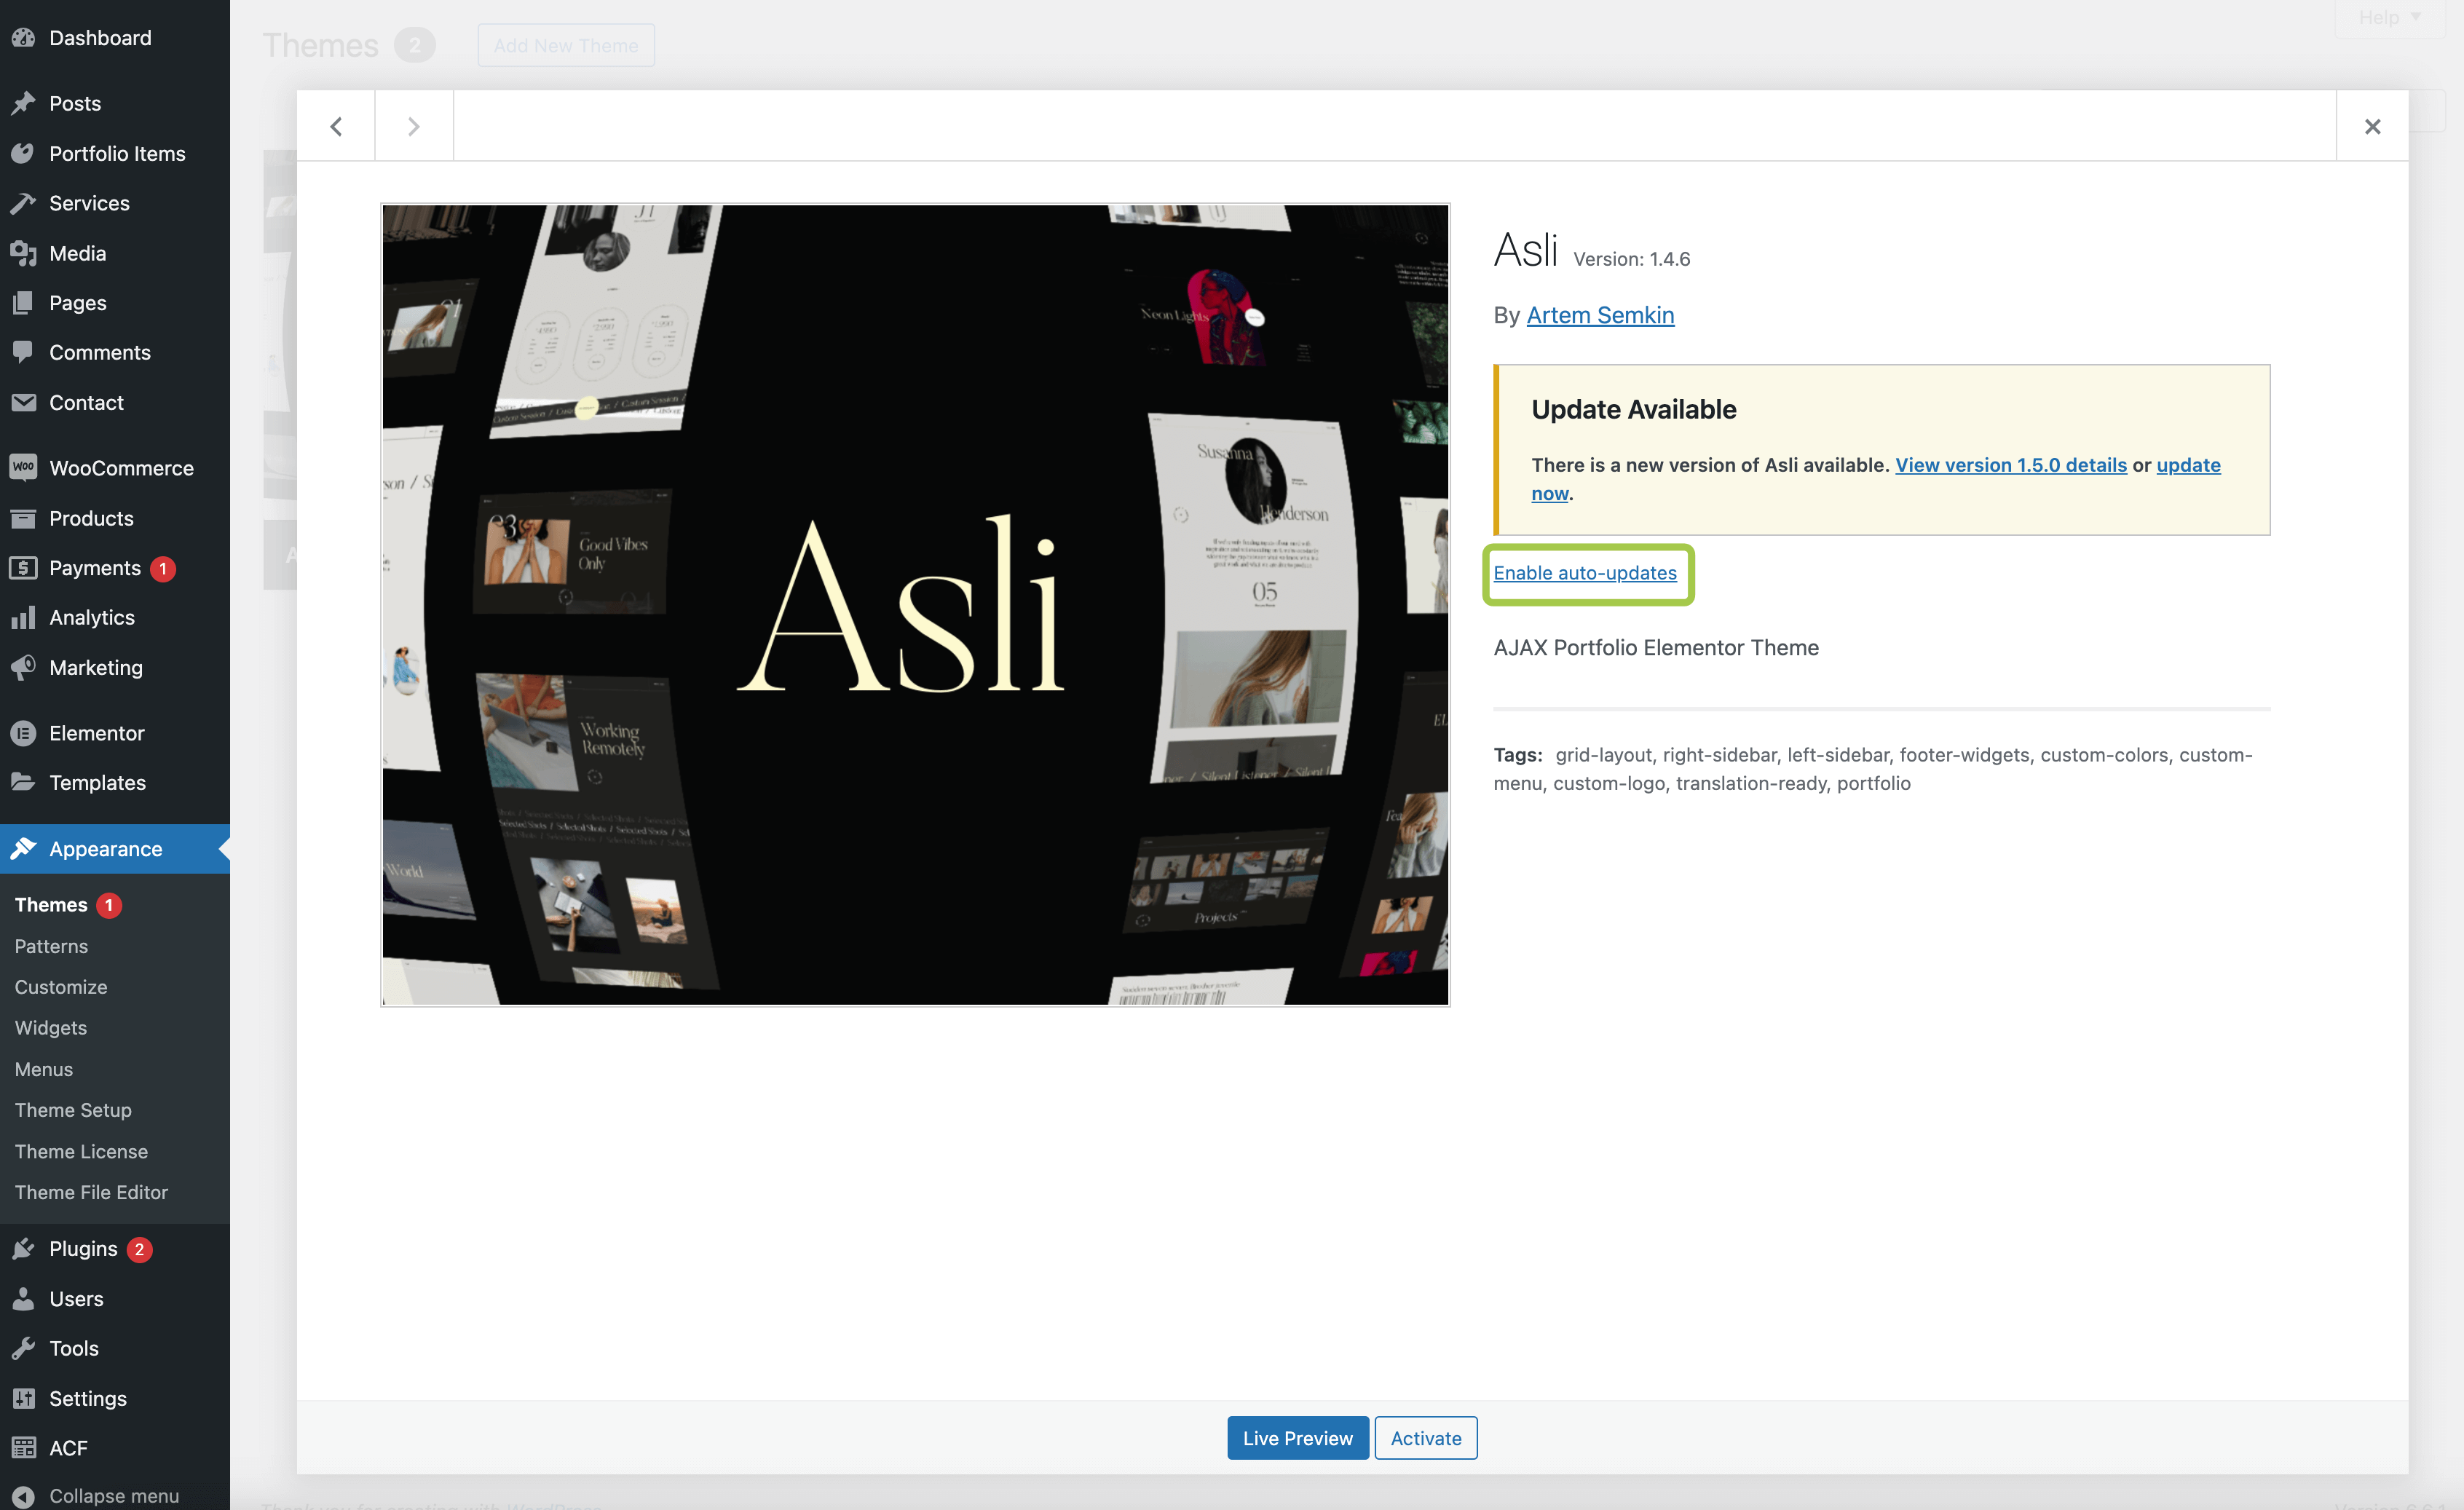Enable auto-updates for Asli theme
This screenshot has width=2464, height=1510.
click(x=1584, y=573)
